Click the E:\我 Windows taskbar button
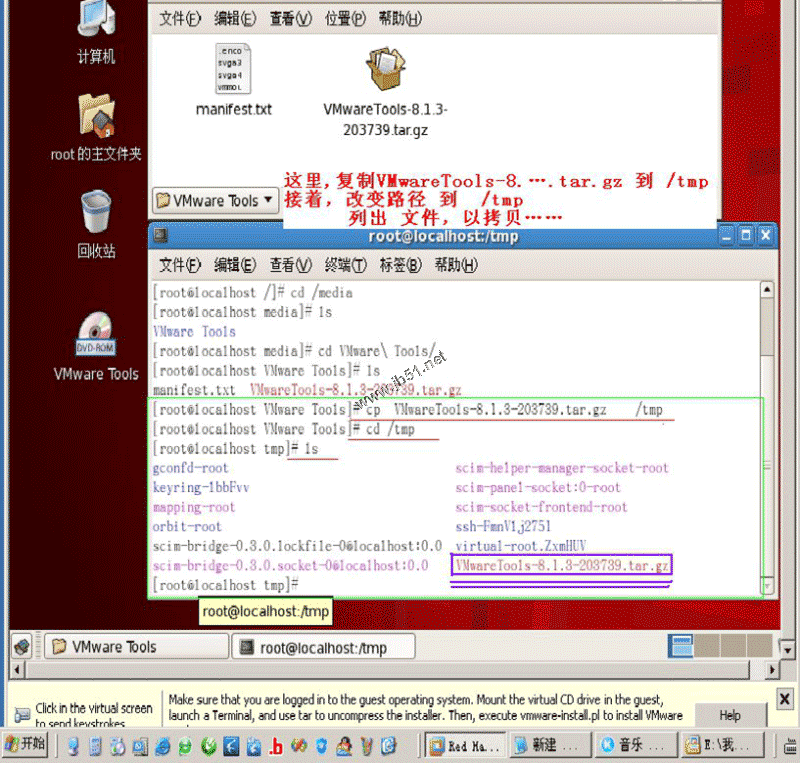Image resolution: width=800 pixels, height=763 pixels. point(723,746)
